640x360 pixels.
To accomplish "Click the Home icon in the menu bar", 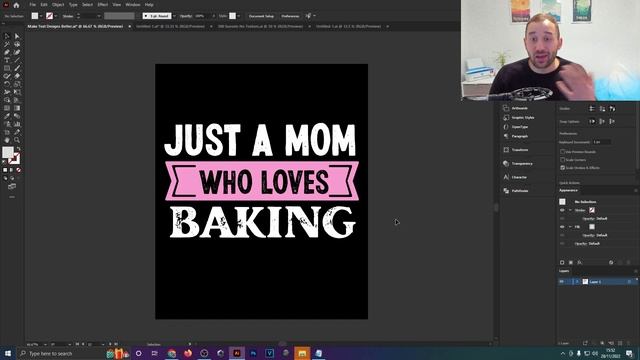I will pyautogui.click(x=16, y=5).
